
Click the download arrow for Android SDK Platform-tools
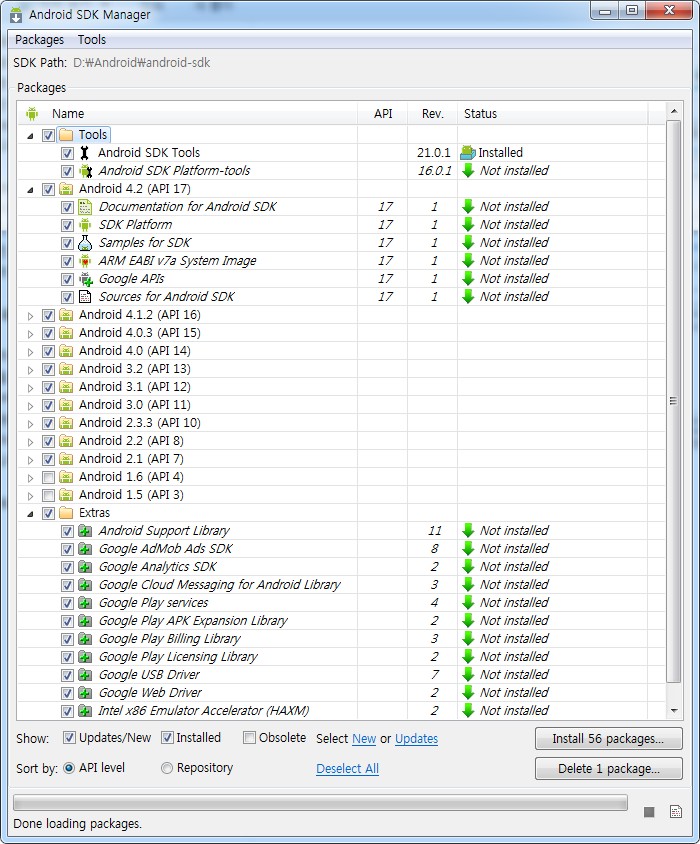click(x=468, y=171)
